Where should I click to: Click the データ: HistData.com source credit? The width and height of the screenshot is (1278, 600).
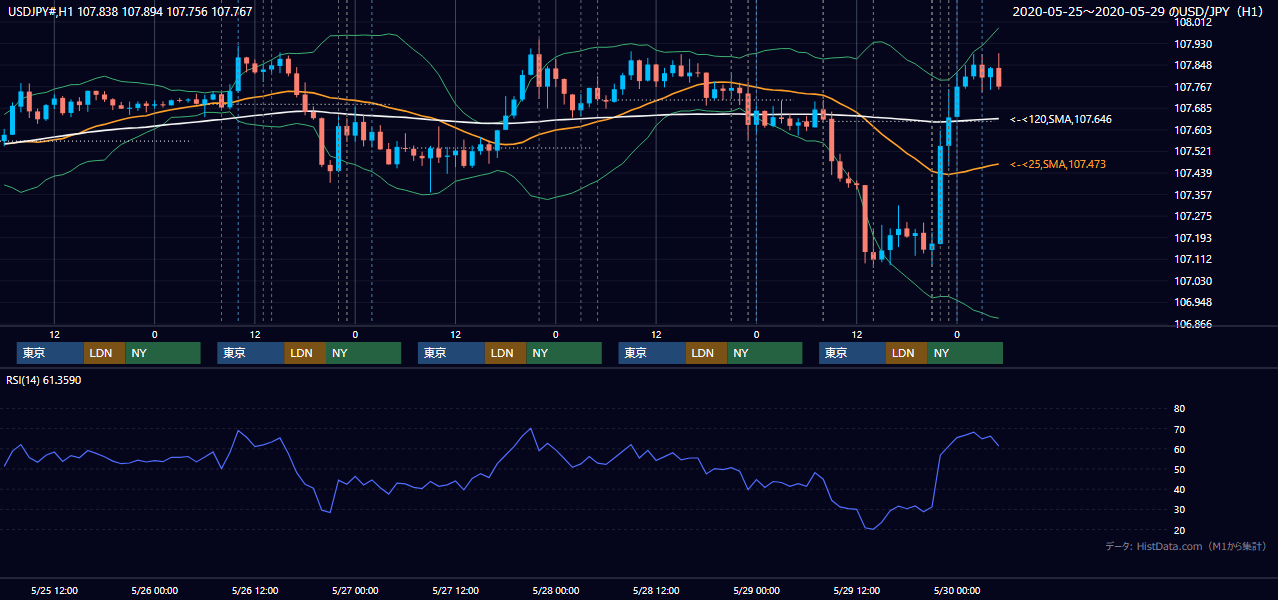pyautogui.click(x=1186, y=546)
